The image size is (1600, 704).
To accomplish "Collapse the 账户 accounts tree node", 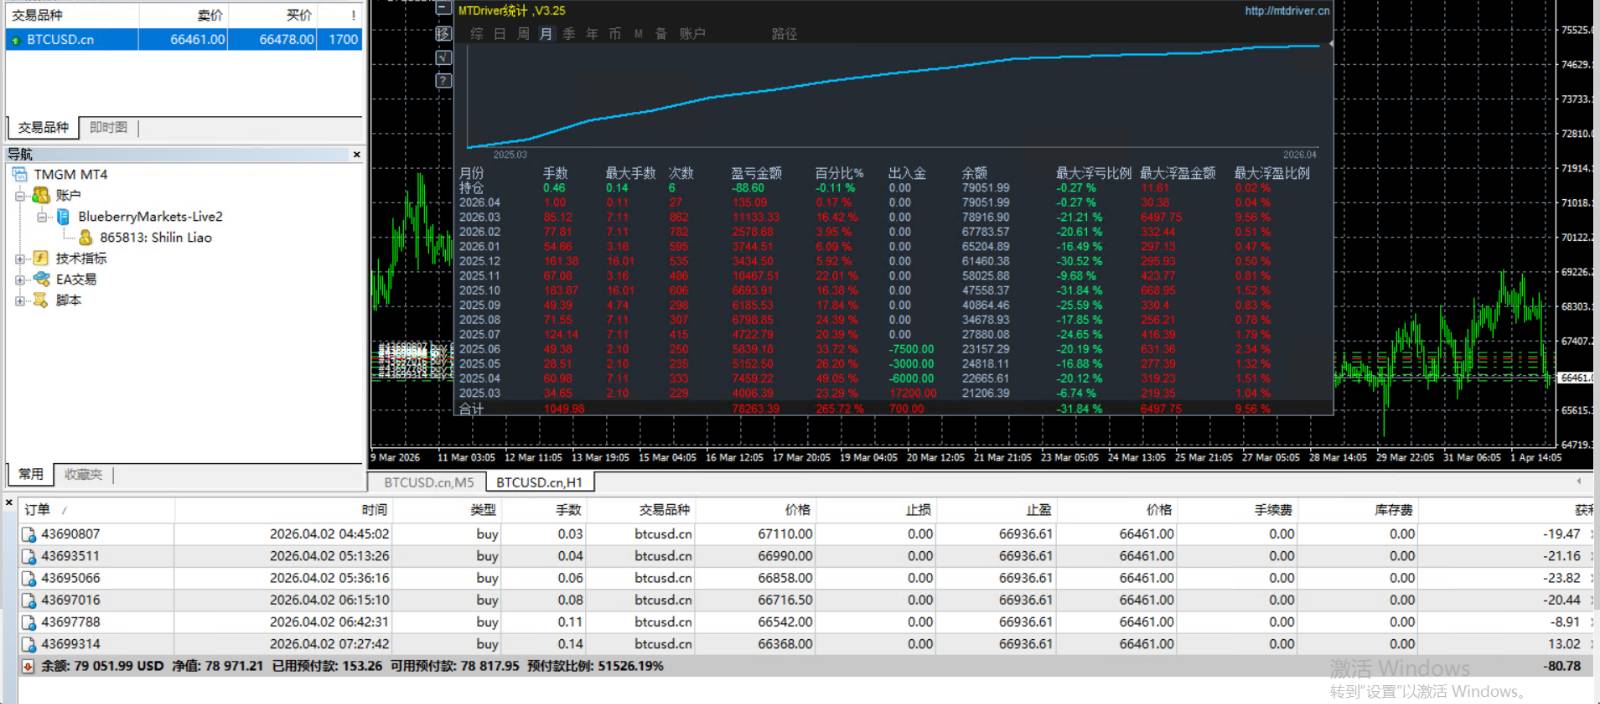I will 19,196.
